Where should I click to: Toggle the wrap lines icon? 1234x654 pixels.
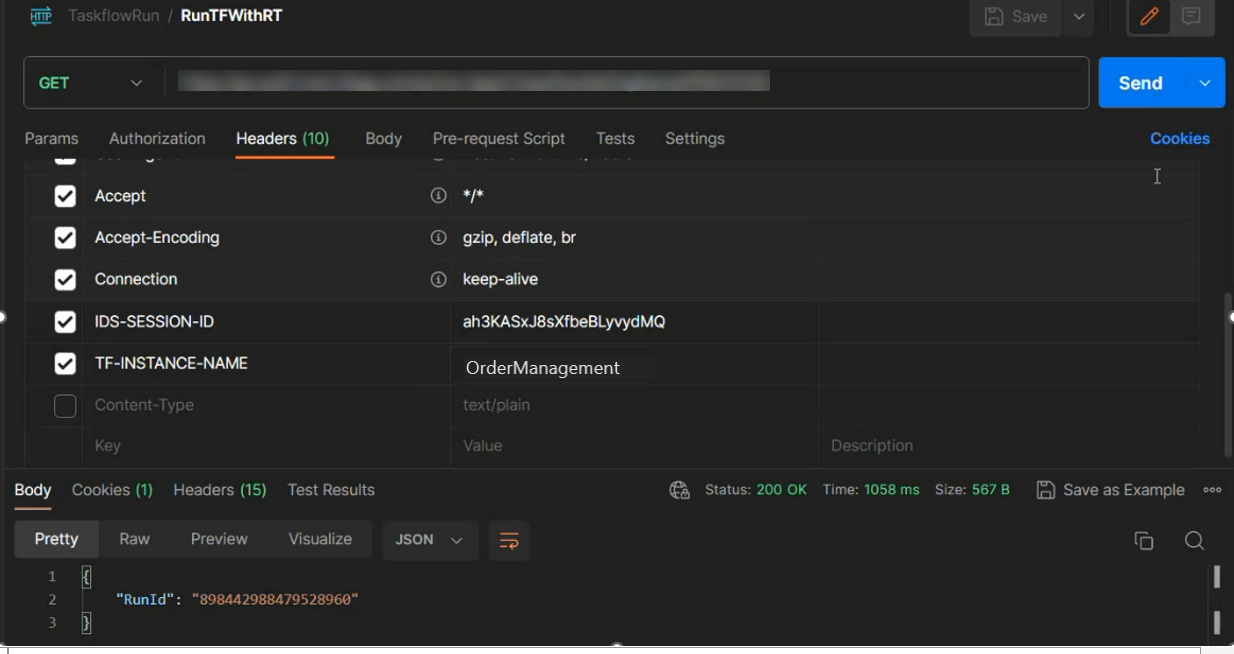pos(509,540)
